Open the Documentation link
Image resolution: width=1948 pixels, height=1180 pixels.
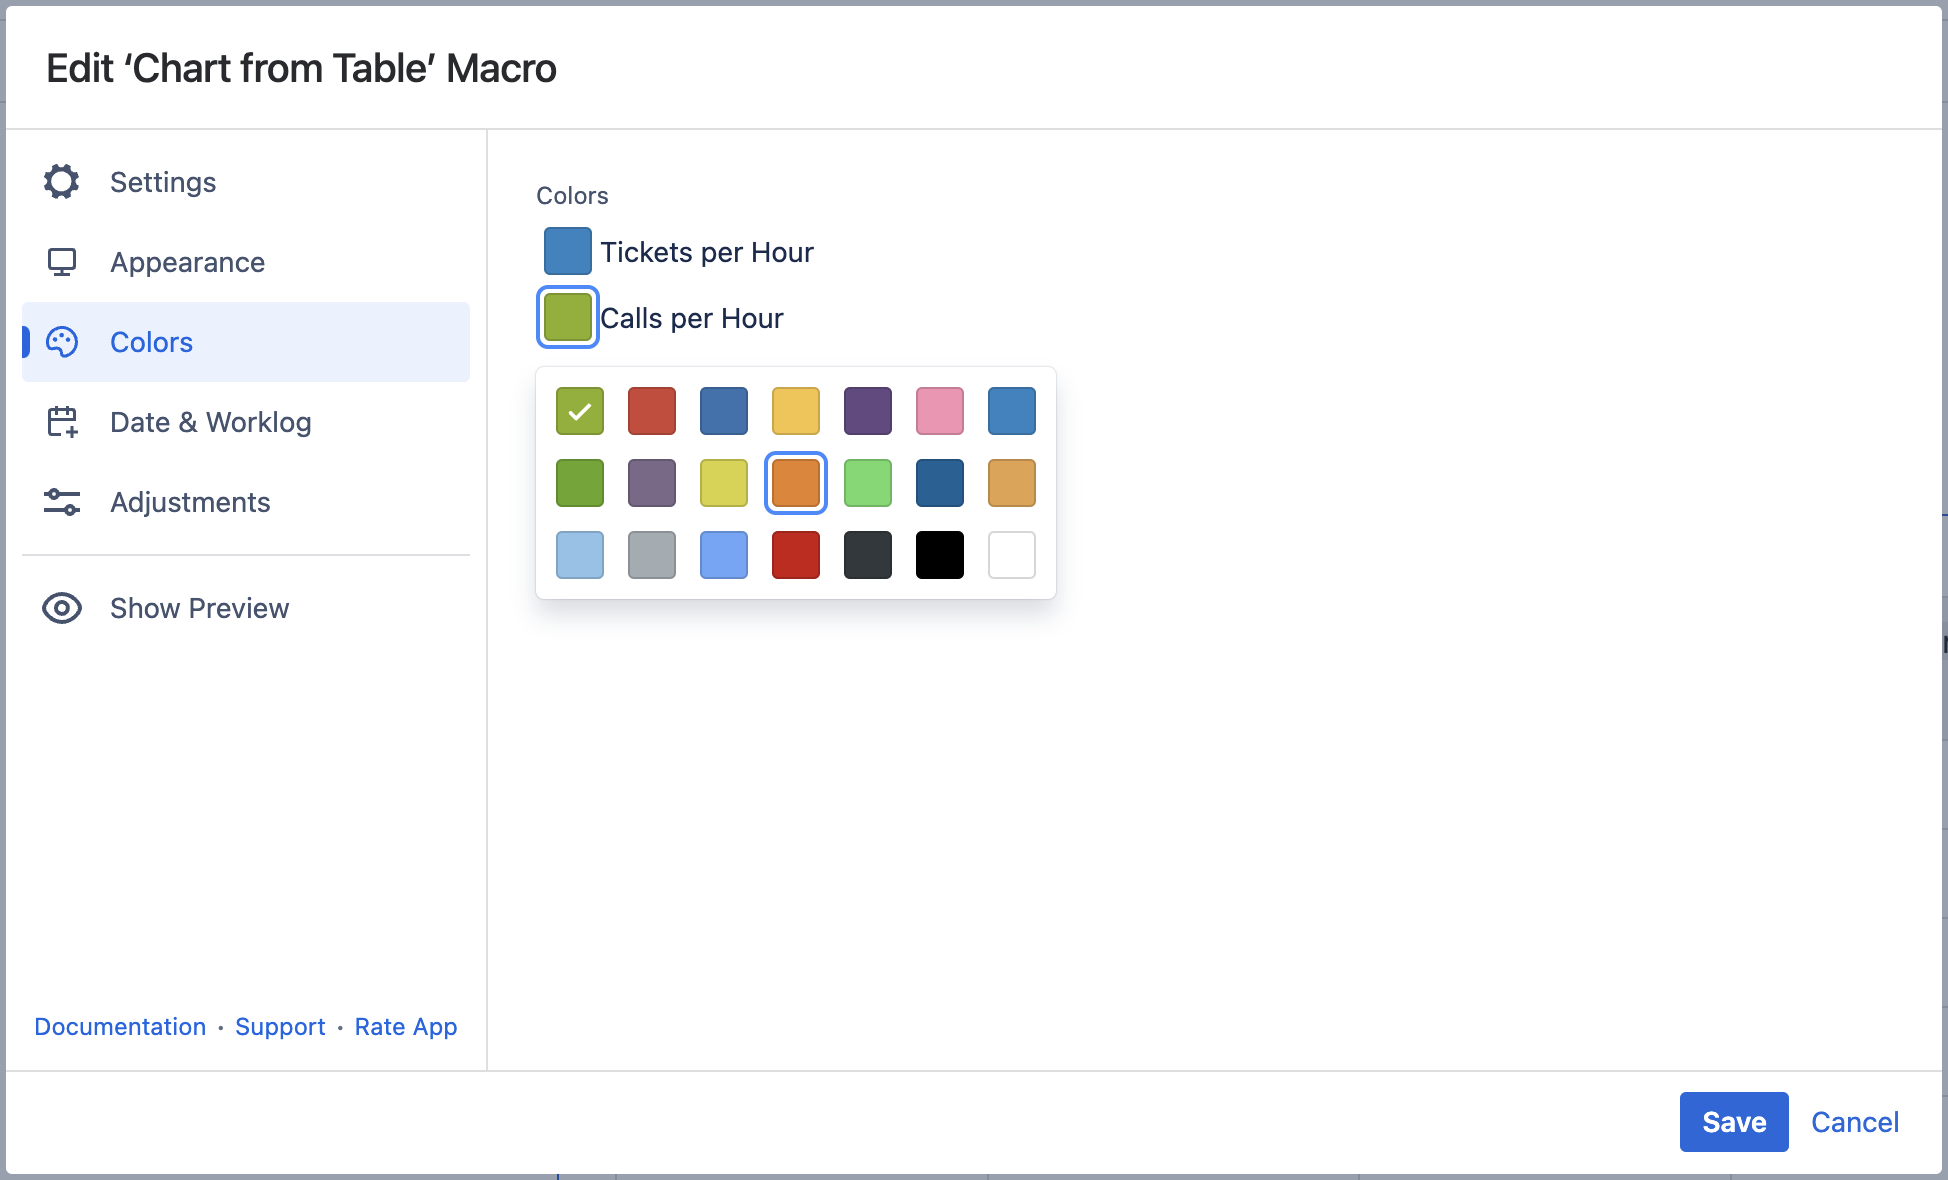coord(120,1027)
